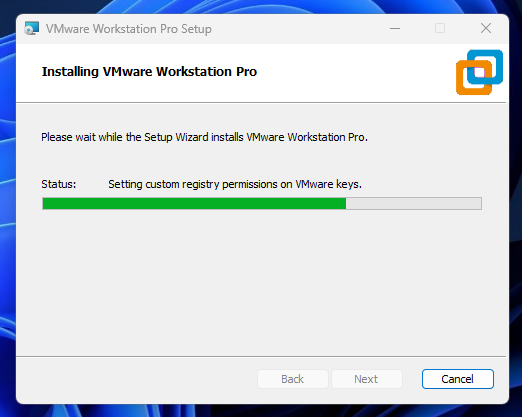The width and height of the screenshot is (522, 417).
Task: Click the disabled Back button
Action: point(292,379)
